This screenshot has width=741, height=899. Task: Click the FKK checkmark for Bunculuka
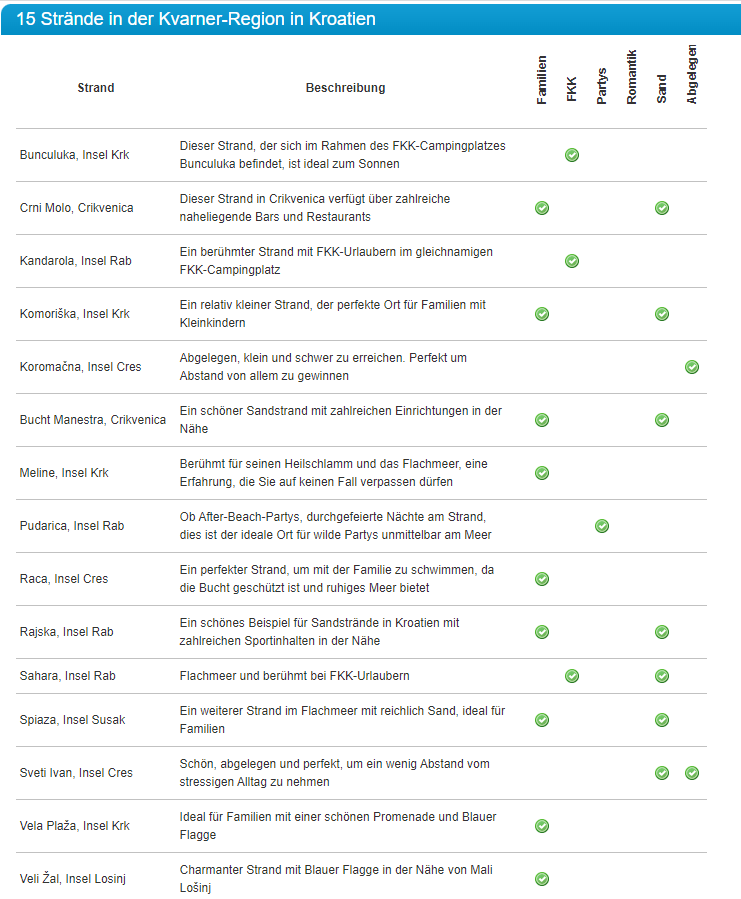(572, 155)
